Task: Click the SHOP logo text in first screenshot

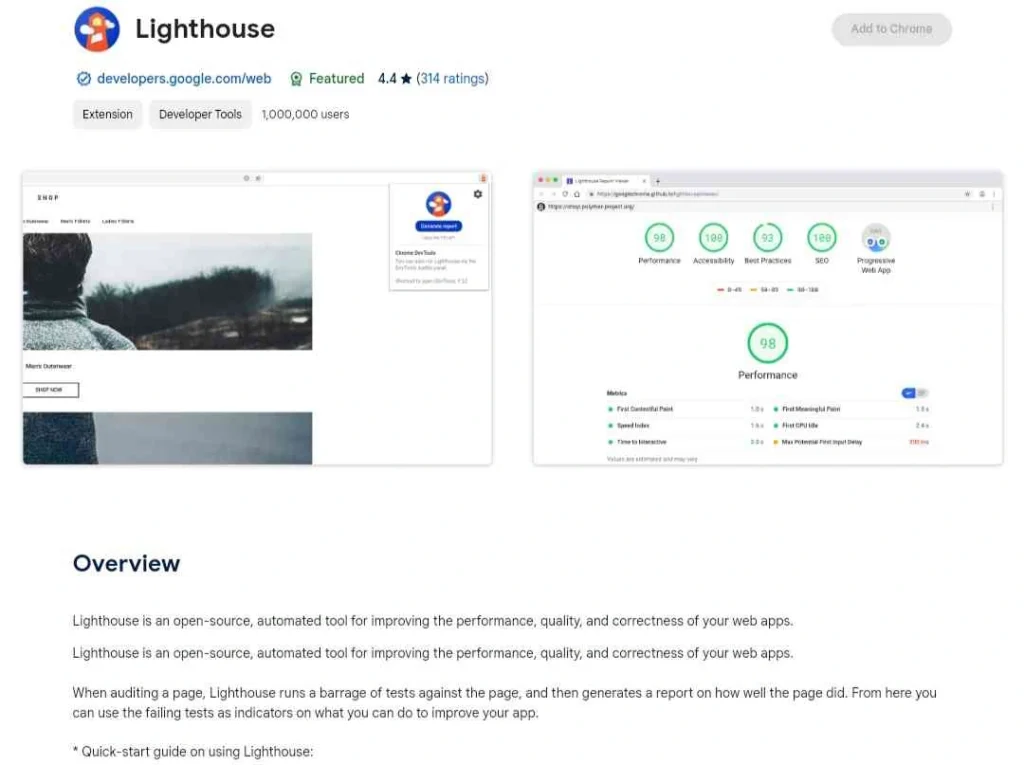Action: pyautogui.click(x=48, y=197)
